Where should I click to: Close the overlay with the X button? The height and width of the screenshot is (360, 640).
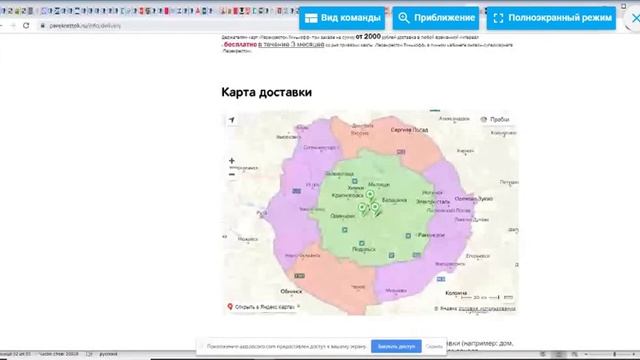[635, 18]
